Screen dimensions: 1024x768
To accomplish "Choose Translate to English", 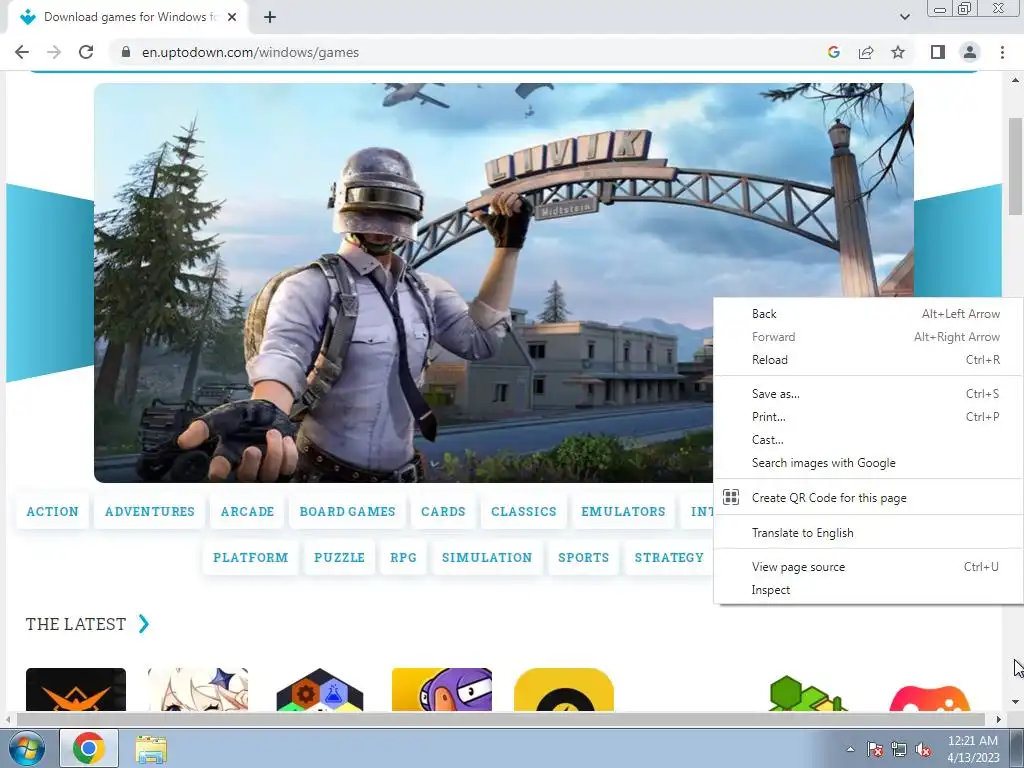I will [869, 533].
